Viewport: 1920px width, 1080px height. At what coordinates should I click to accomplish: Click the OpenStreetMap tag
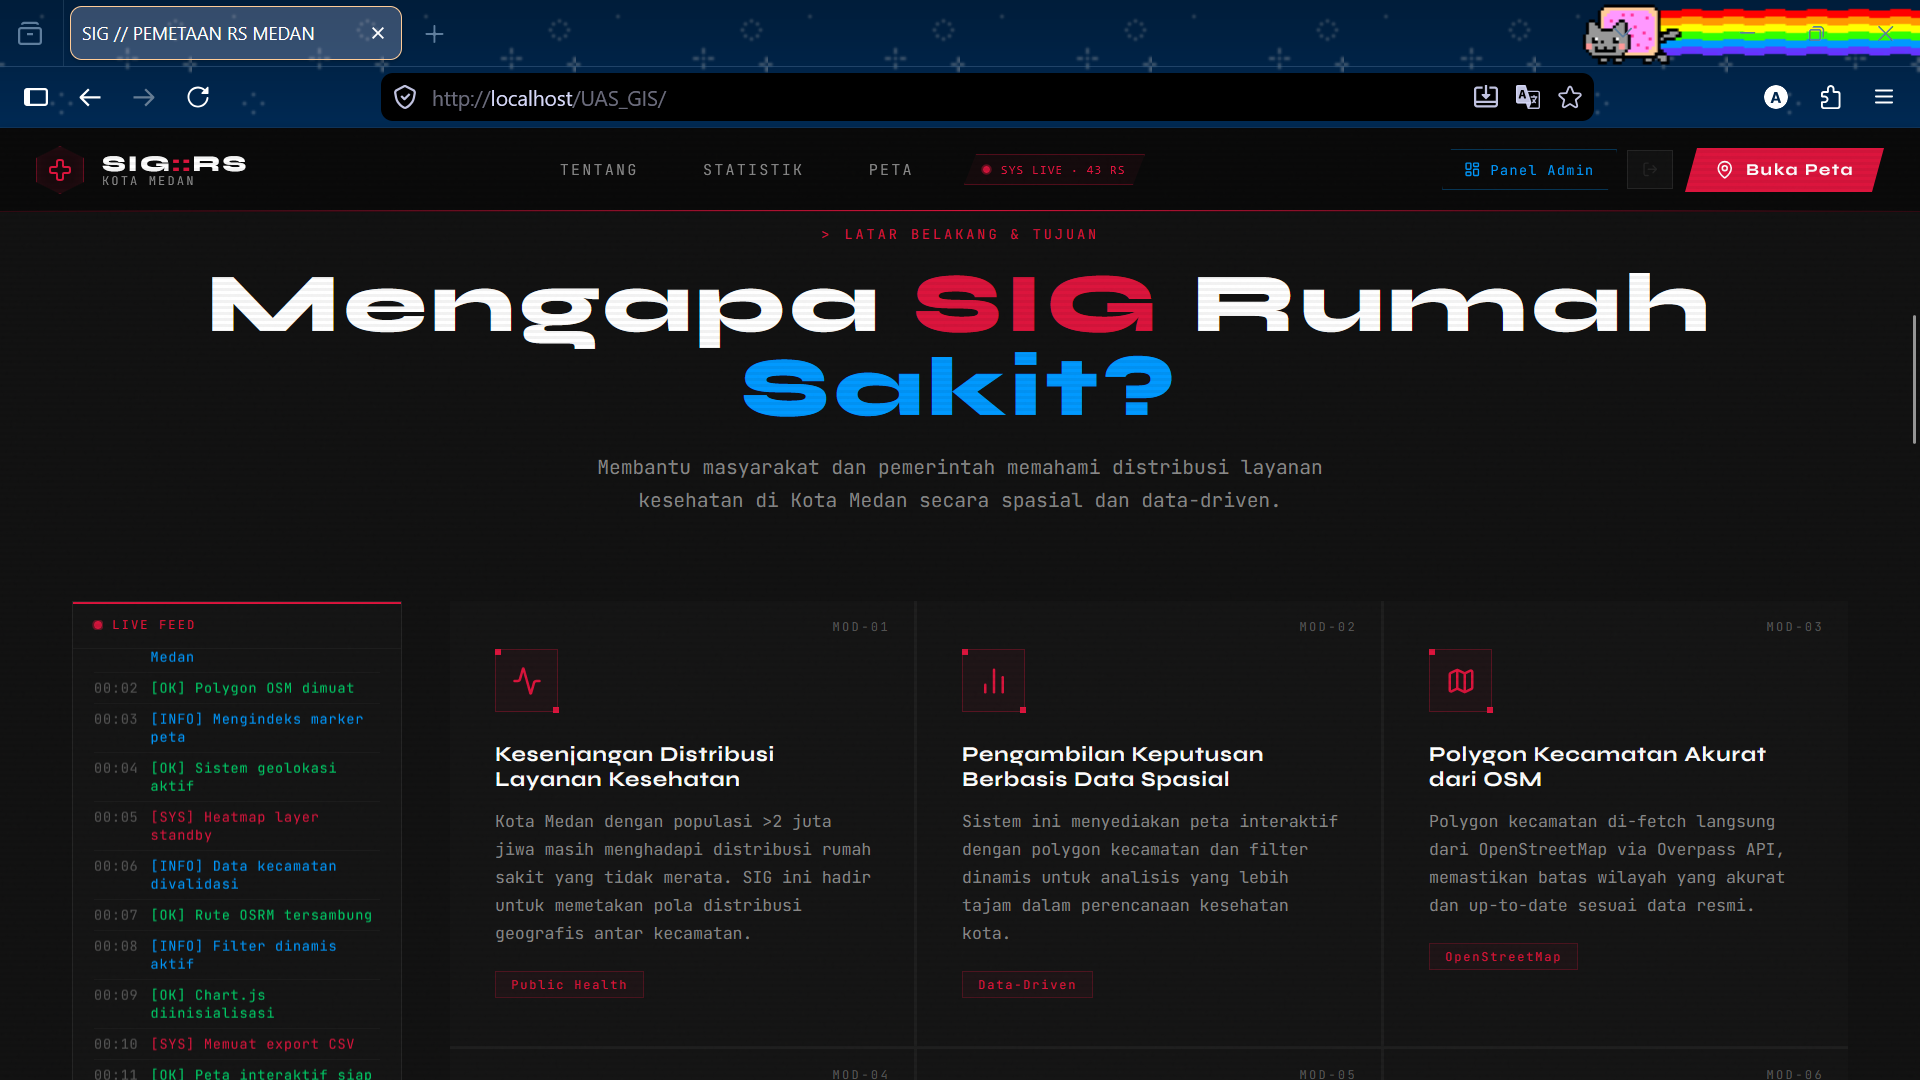tap(1503, 957)
